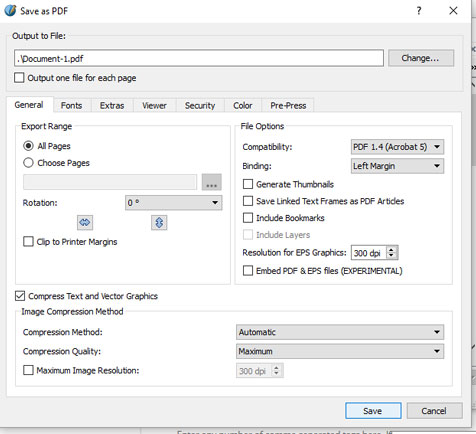Uncheck Compress Text and Vector Graphics
Screen dimensions: 476x434
pyautogui.click(x=20, y=296)
